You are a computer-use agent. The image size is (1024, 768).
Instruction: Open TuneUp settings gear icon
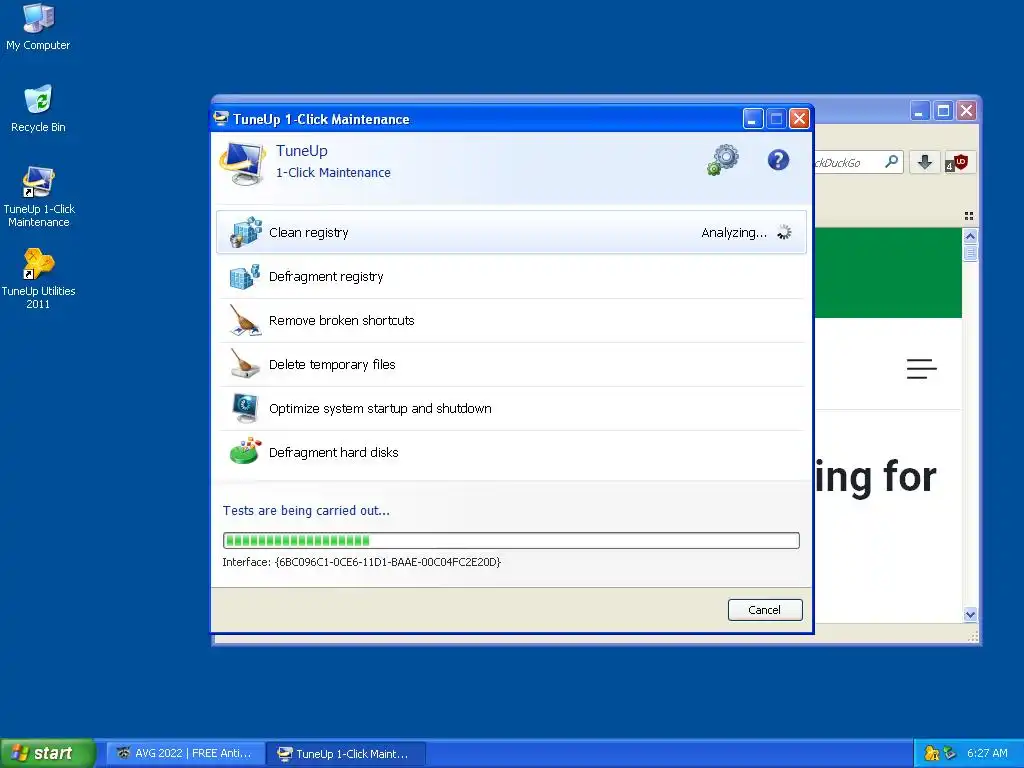(x=723, y=161)
